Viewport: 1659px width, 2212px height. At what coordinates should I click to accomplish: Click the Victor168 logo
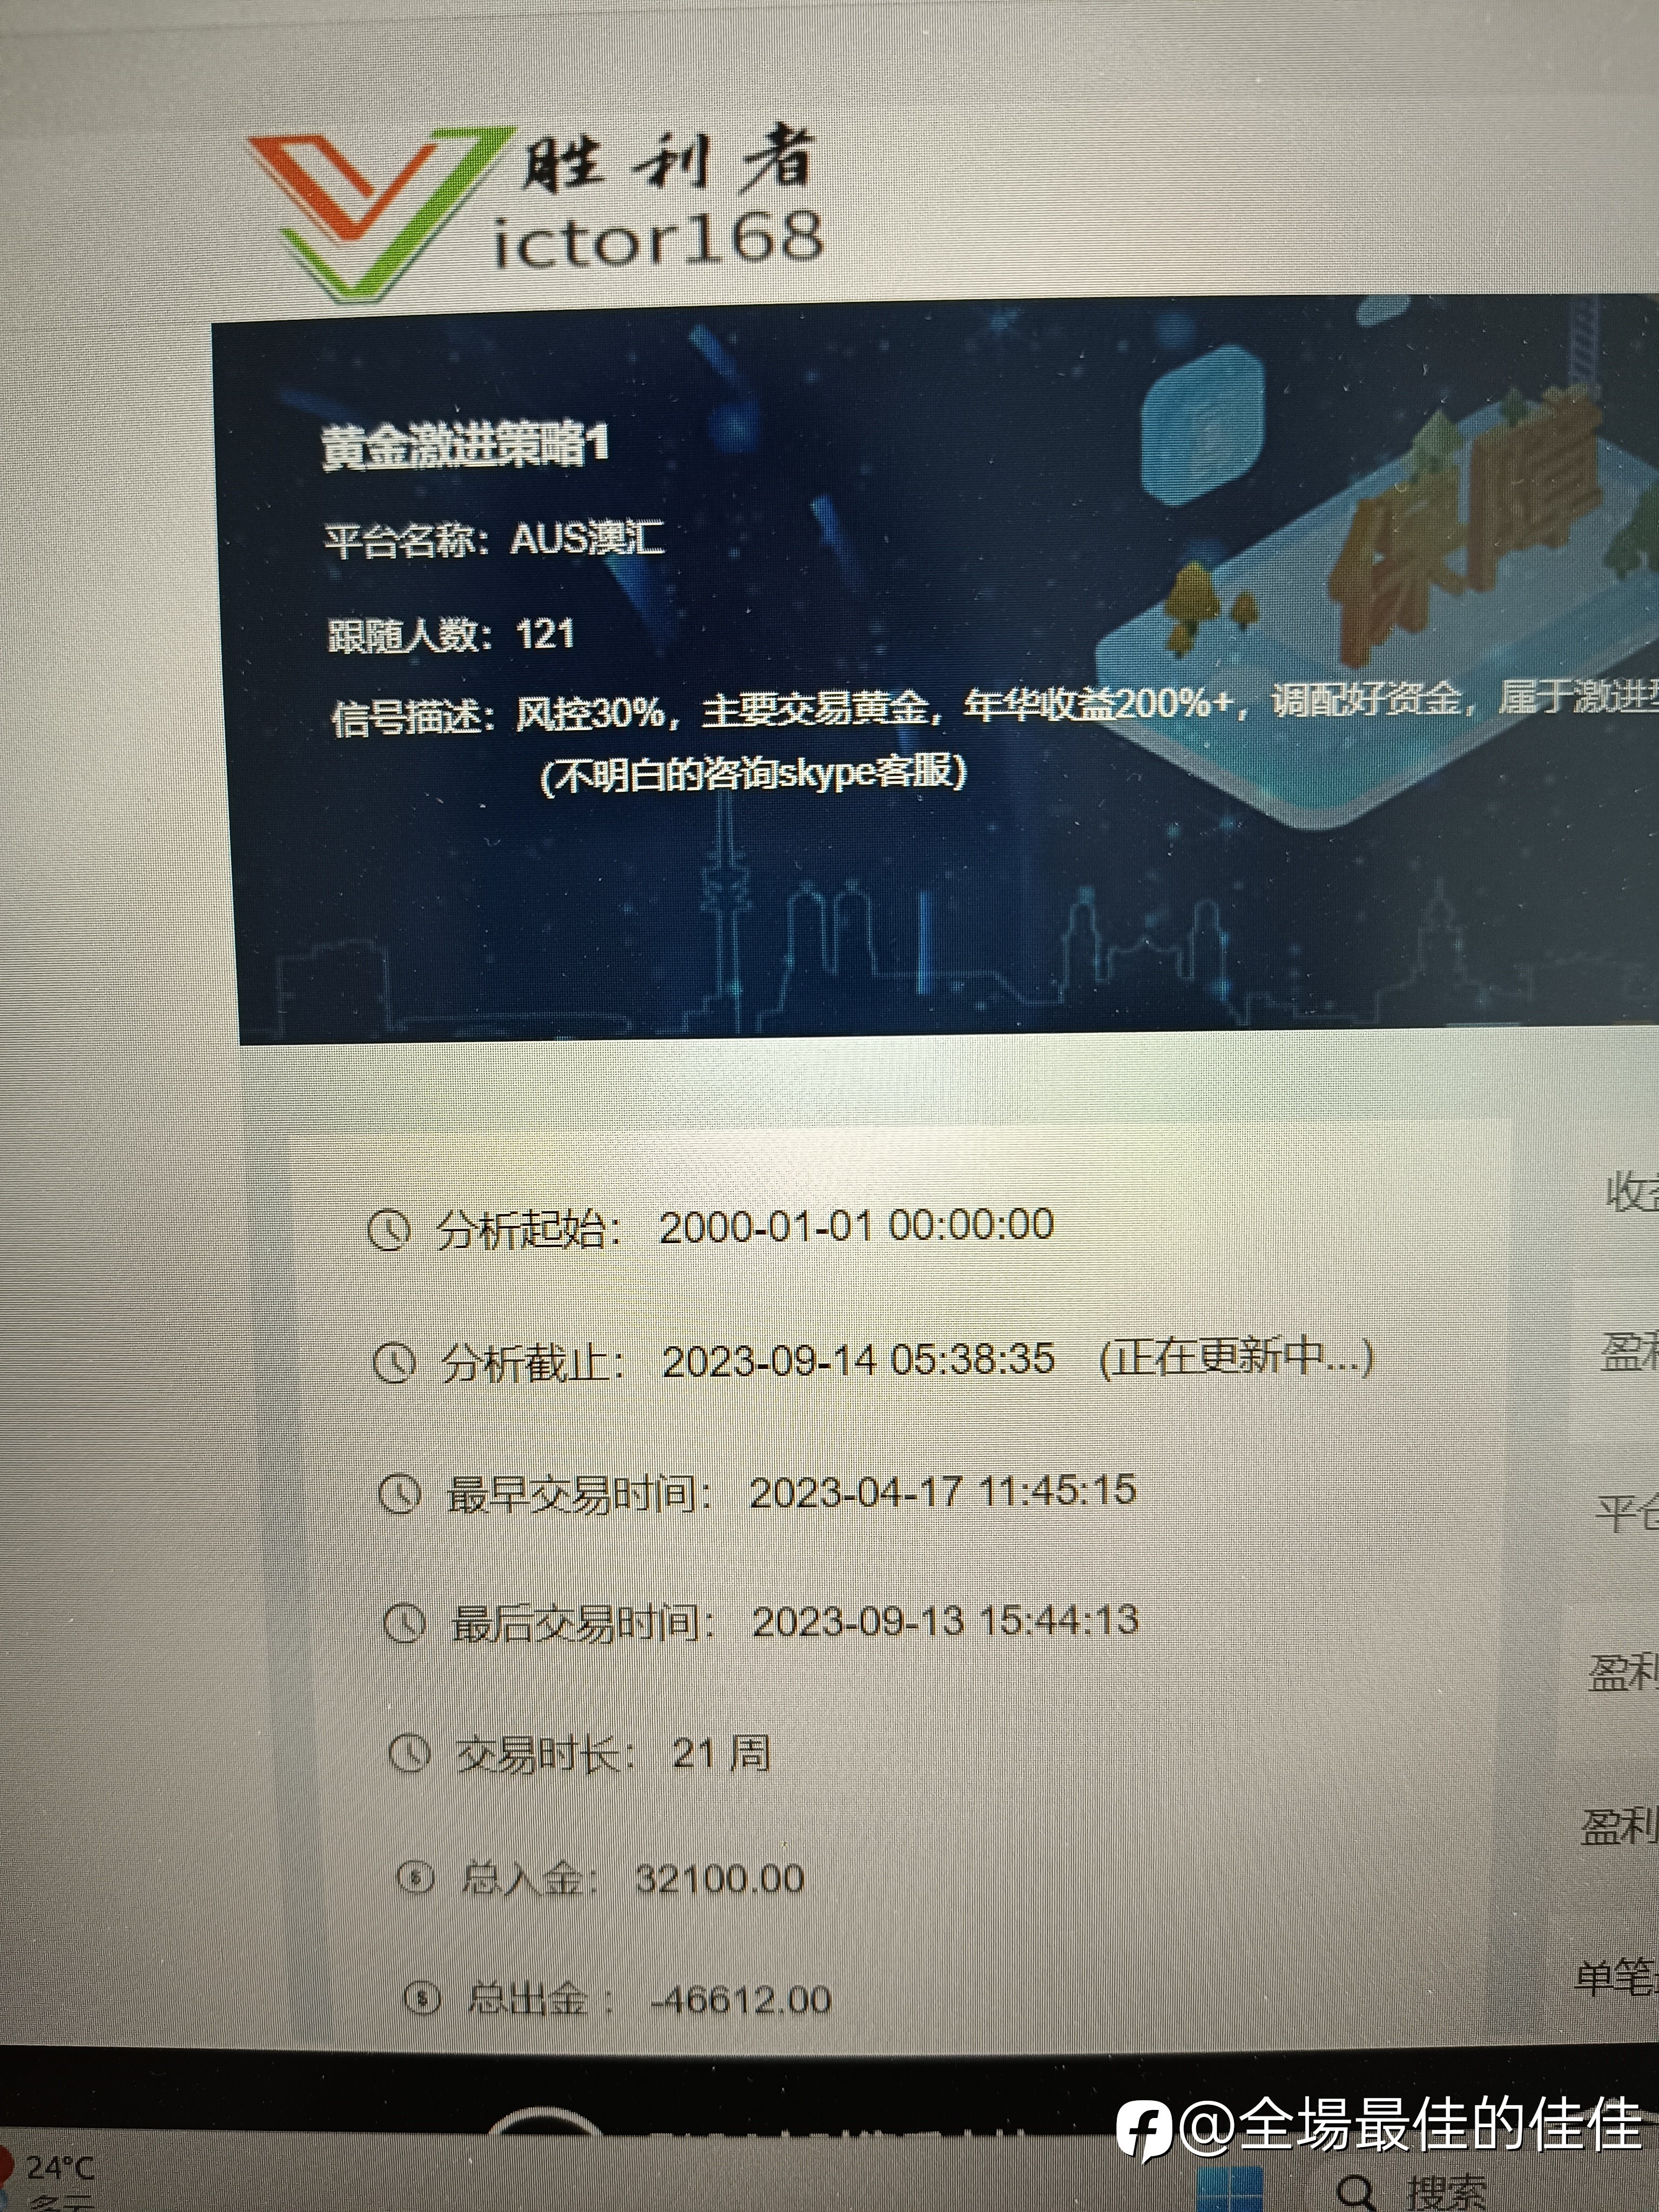535,212
